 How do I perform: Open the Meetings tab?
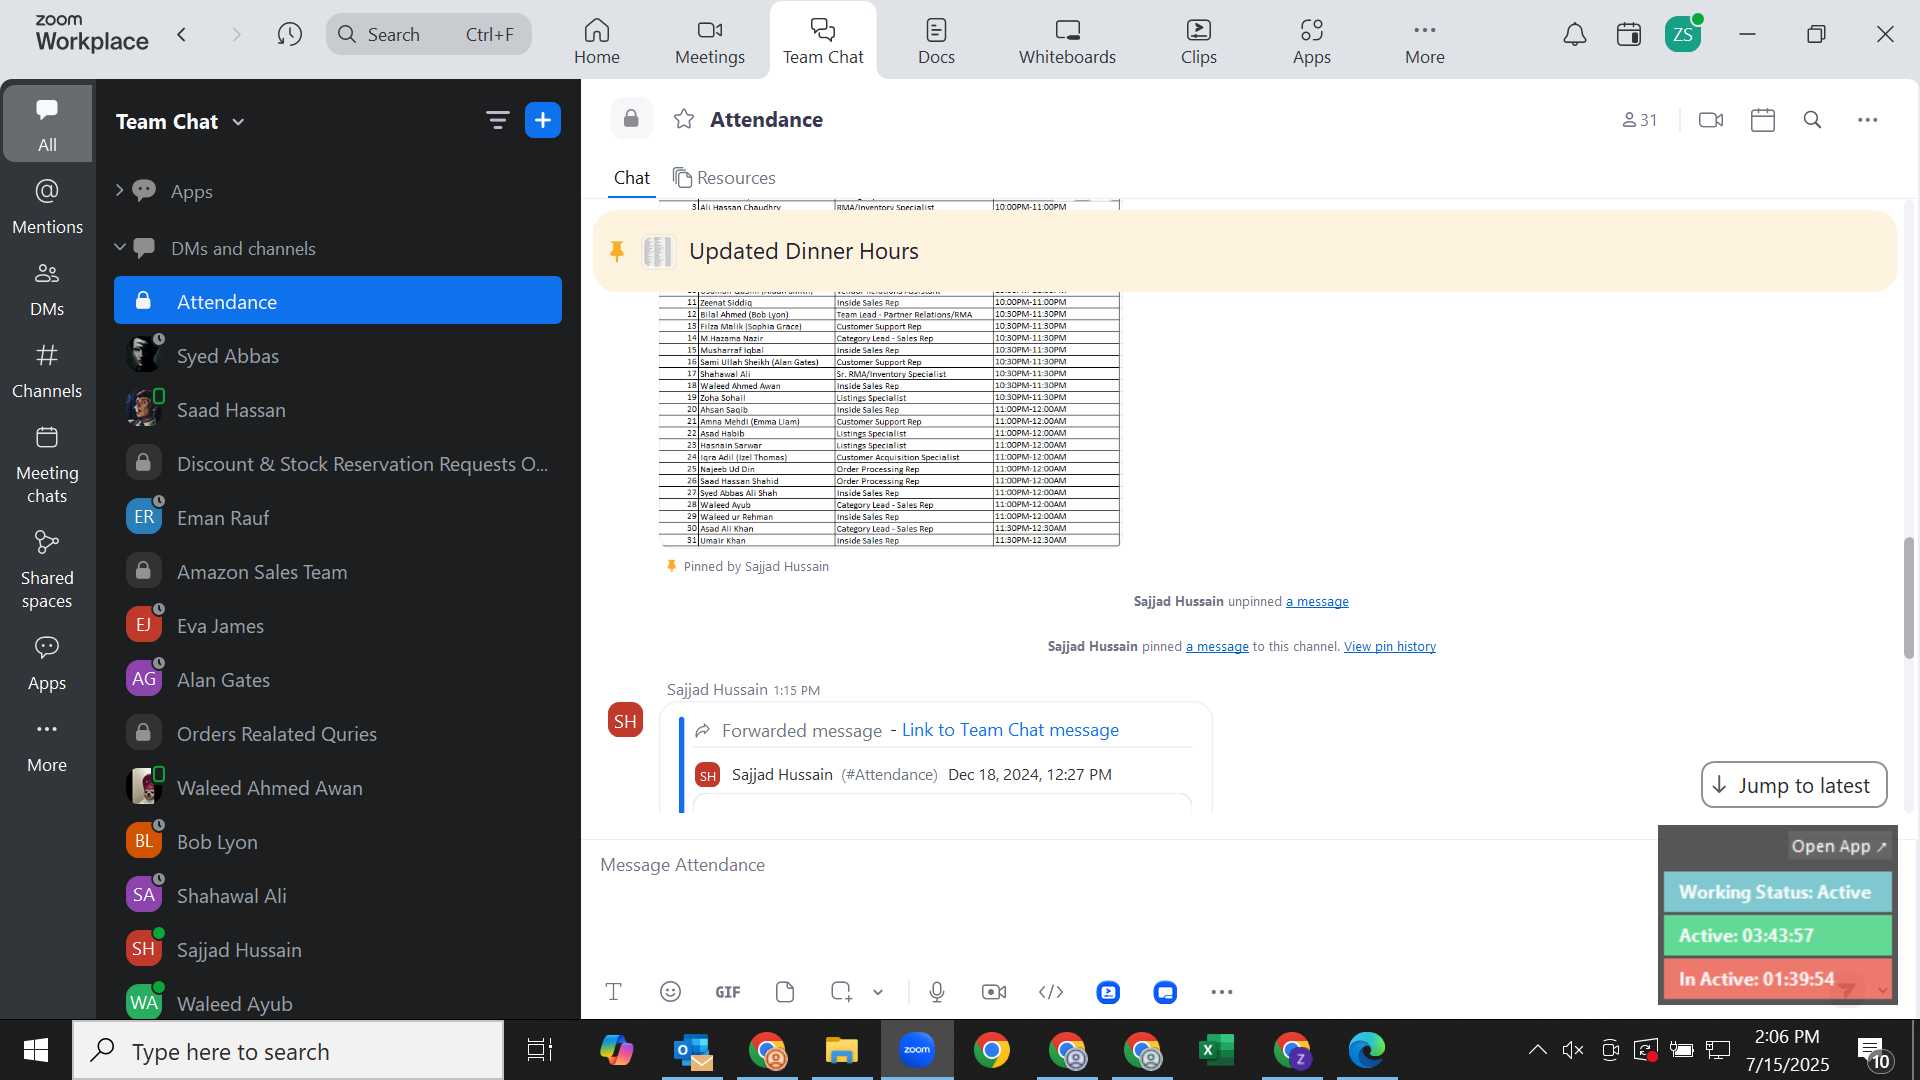coord(709,41)
